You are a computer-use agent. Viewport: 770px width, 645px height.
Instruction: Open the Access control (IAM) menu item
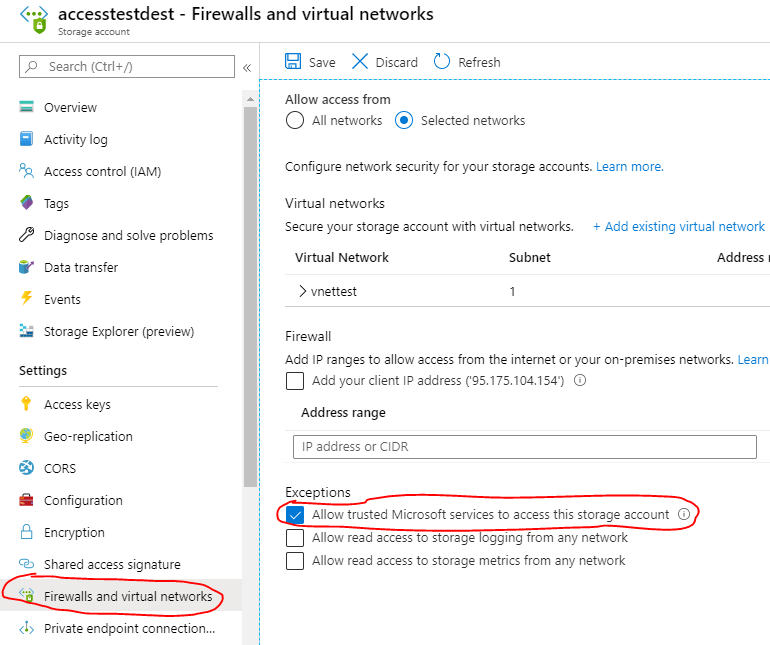[102, 171]
